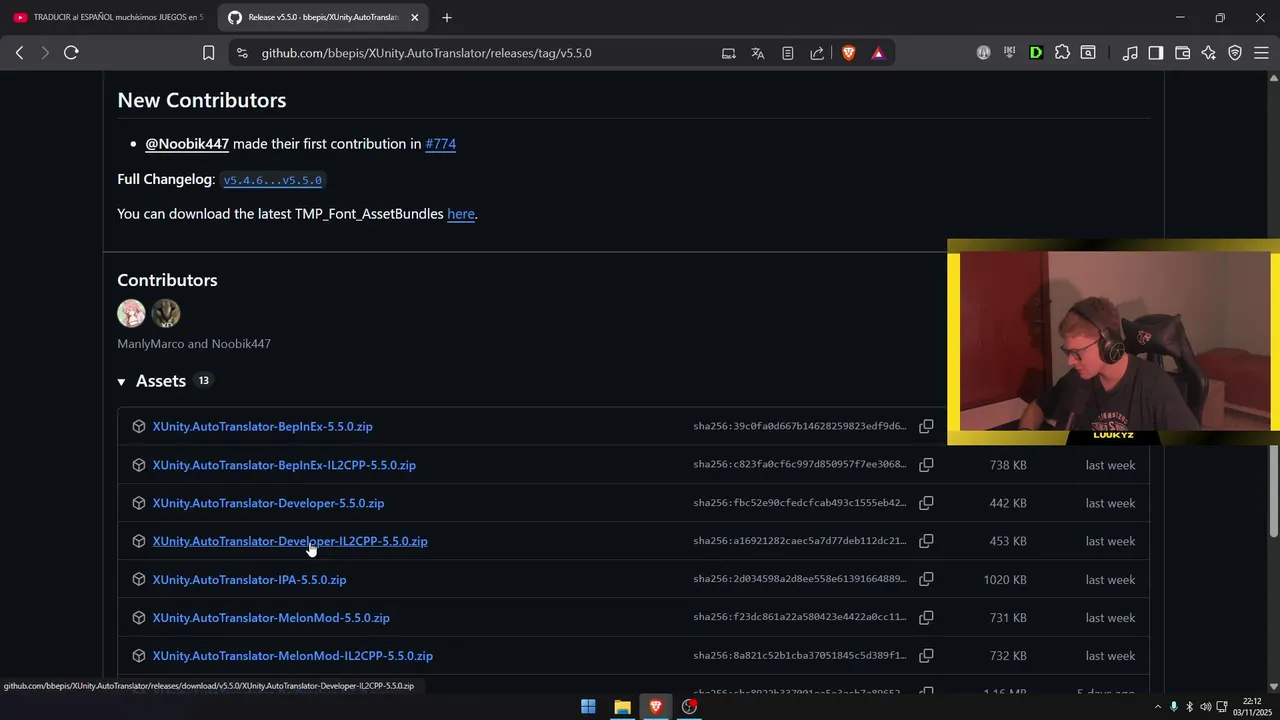Image resolution: width=1280 pixels, height=720 pixels.
Task: Open the music note playlist icon
Action: (1130, 53)
